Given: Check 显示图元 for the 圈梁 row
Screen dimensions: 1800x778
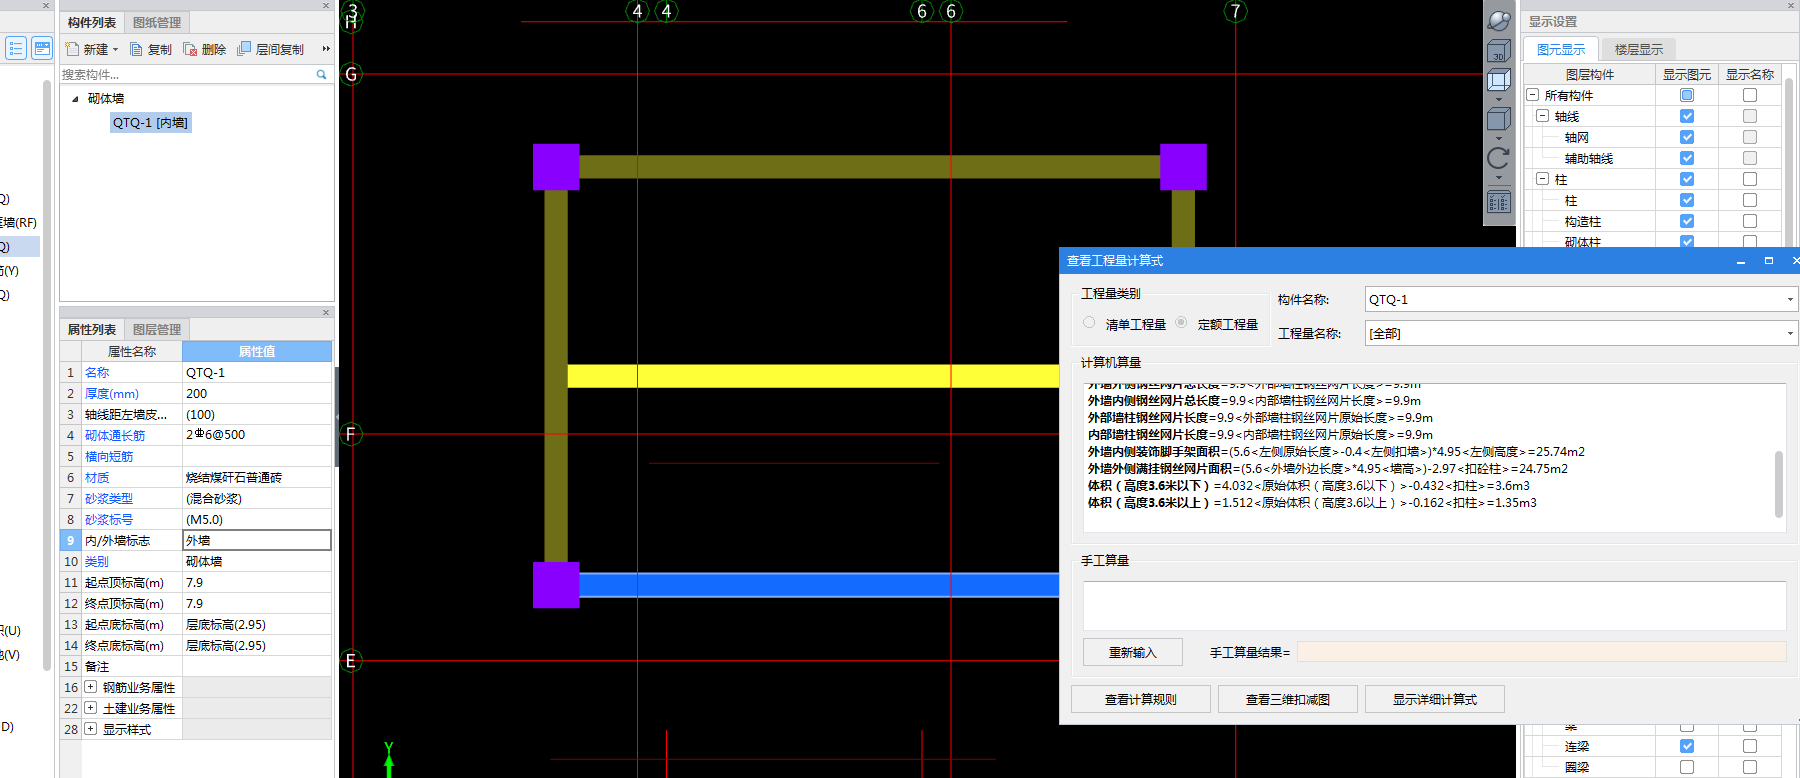Looking at the screenshot, I should coord(1687,767).
